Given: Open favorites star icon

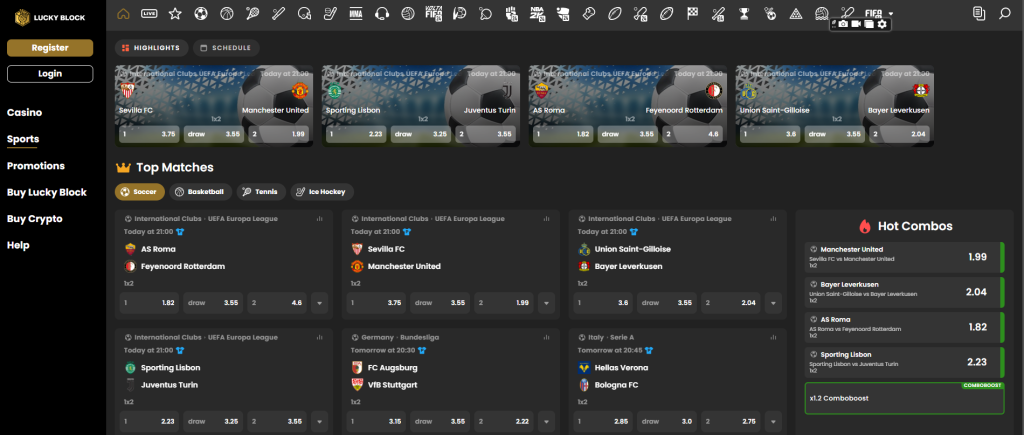Looking at the screenshot, I should coord(175,13).
